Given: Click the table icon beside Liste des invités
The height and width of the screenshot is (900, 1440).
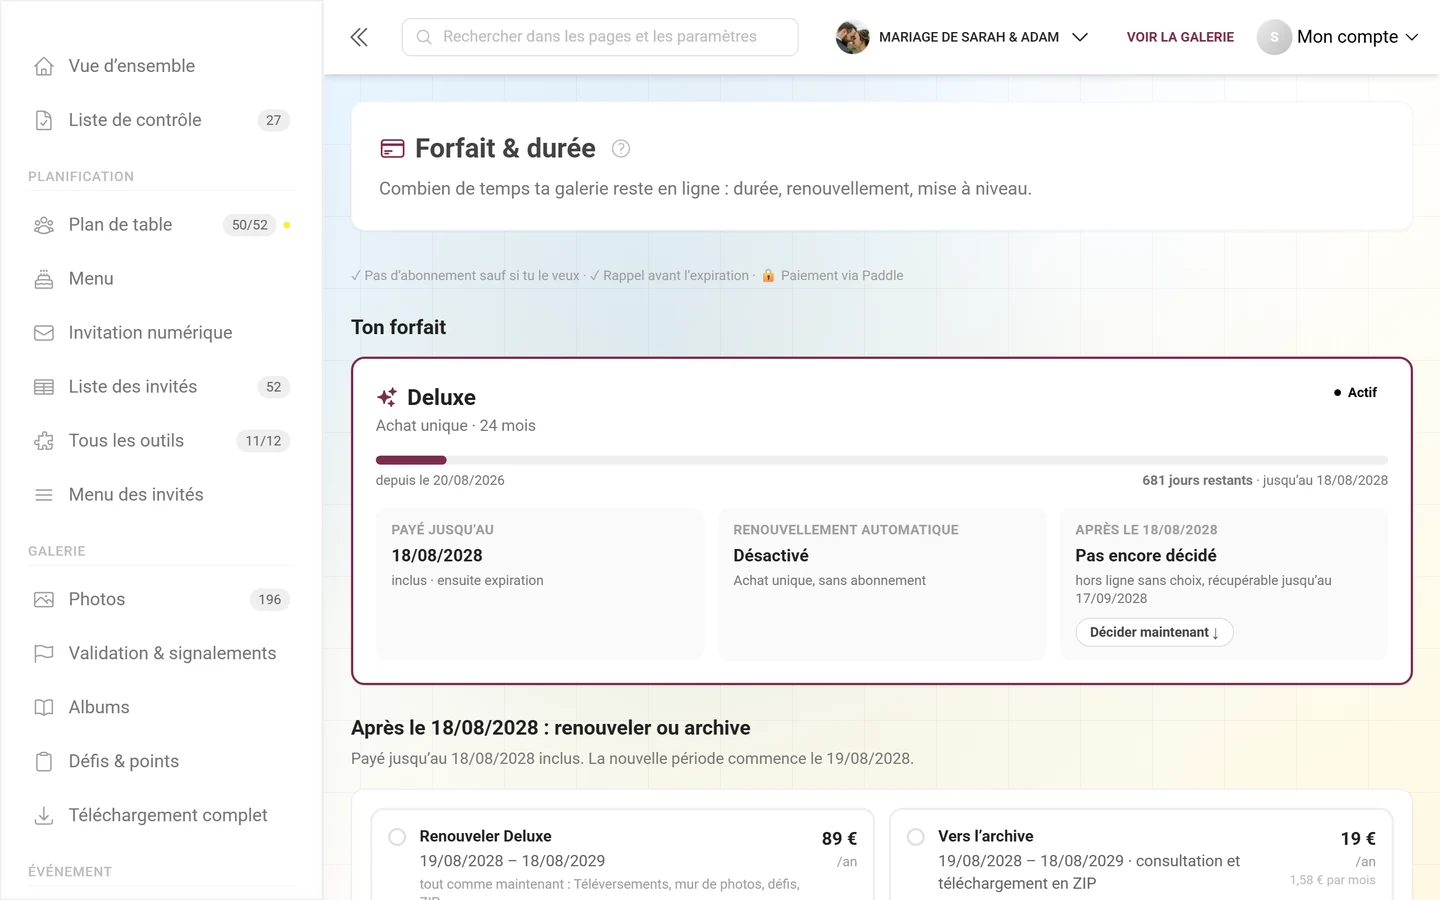Looking at the screenshot, I should point(44,387).
